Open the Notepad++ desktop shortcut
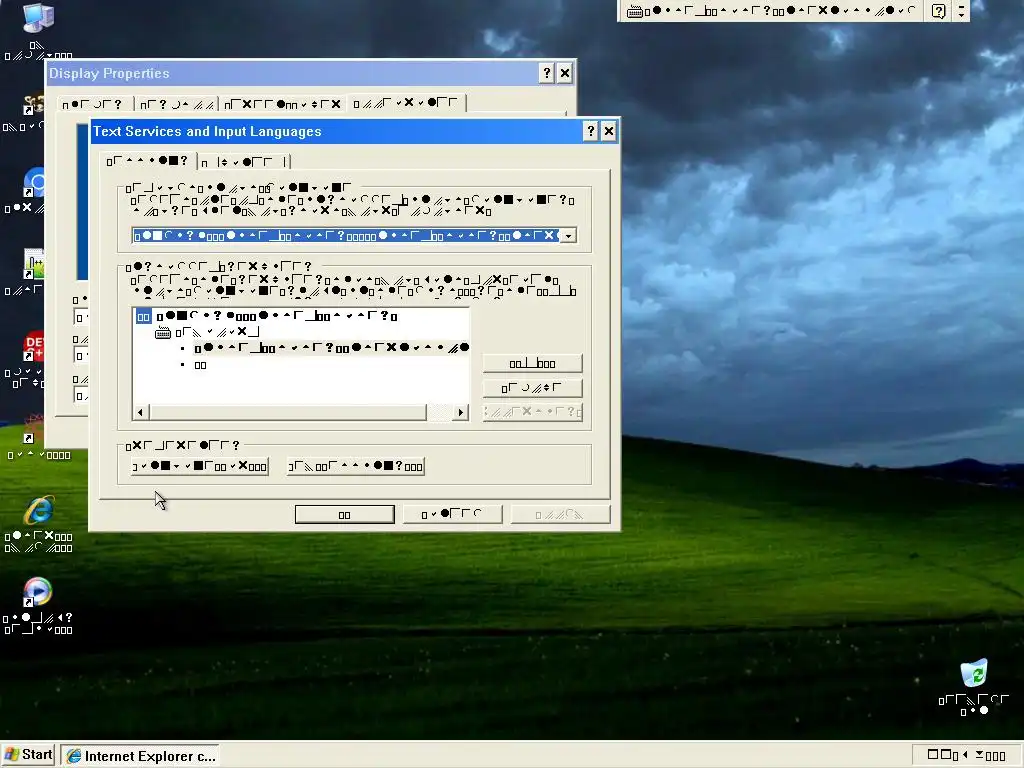The image size is (1024, 768). (x=33, y=263)
